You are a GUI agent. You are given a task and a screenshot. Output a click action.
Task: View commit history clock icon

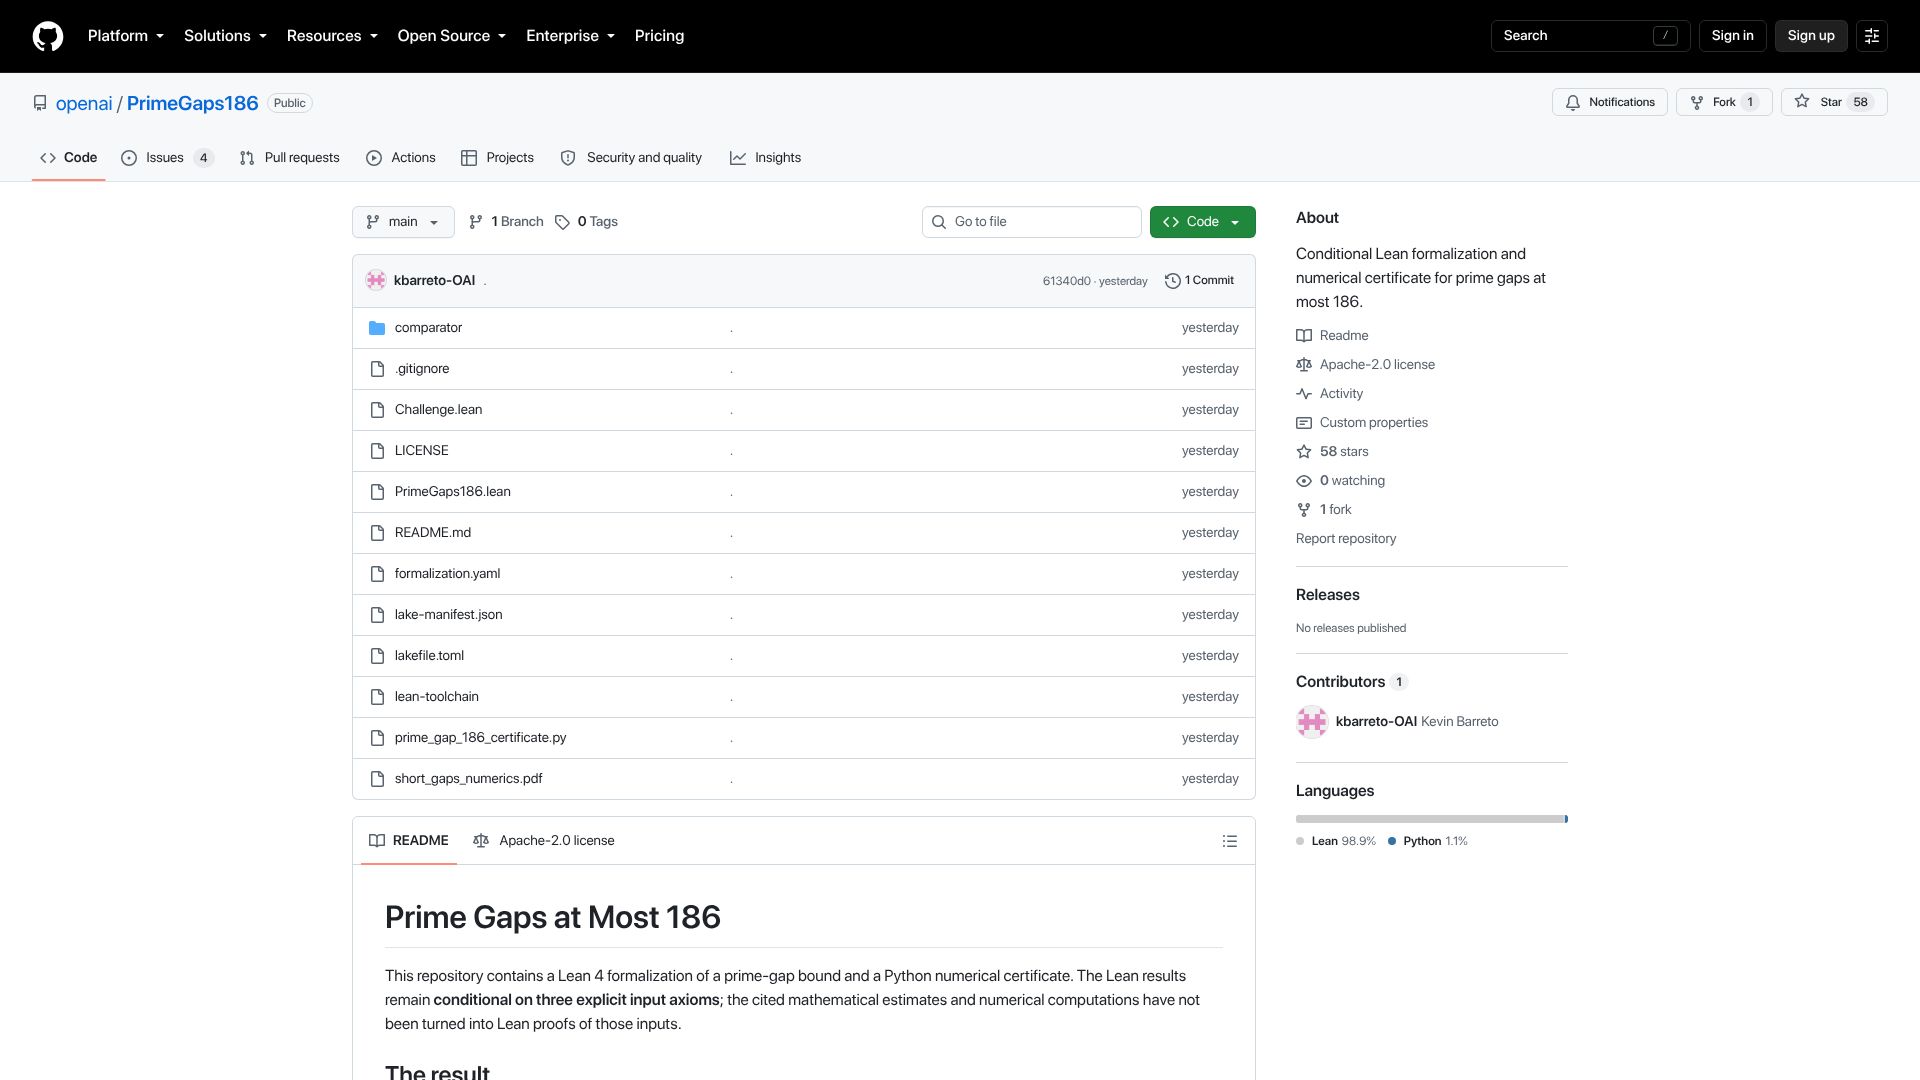[x=1173, y=281]
